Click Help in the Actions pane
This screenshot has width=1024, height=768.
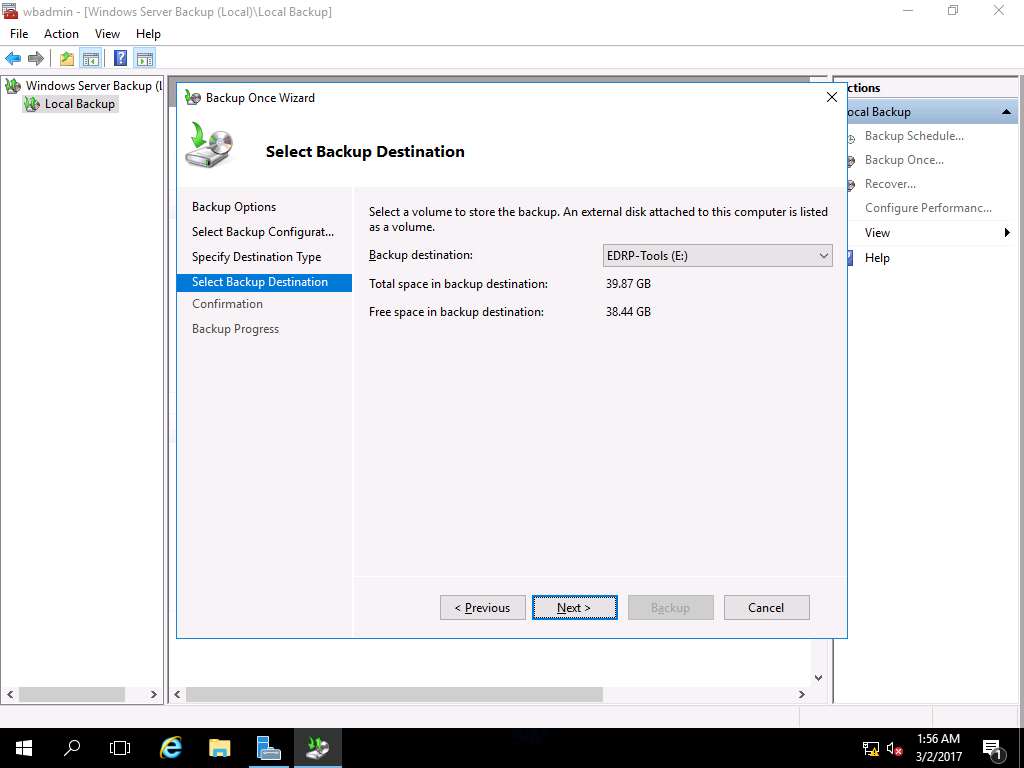pyautogui.click(x=877, y=257)
